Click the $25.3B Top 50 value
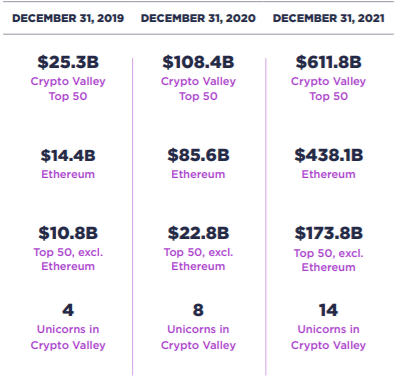 pyautogui.click(x=68, y=62)
